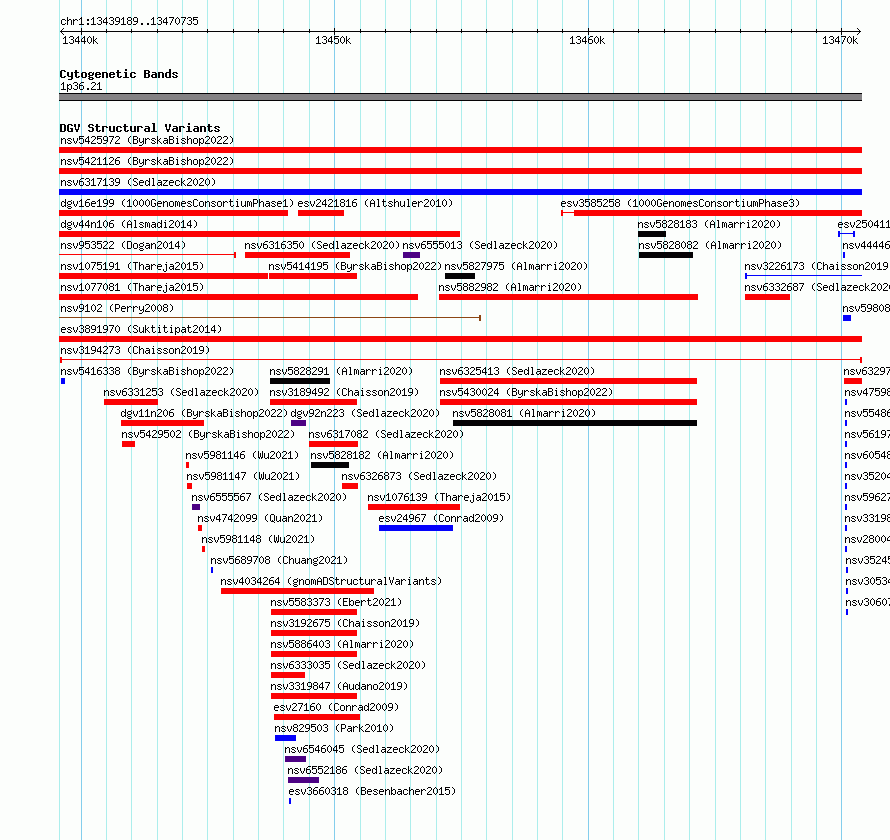Screen dimensions: 890x840
Task: Click nsv4034264 (gnomADStructuralVariants) label
Action: [x=331, y=581]
